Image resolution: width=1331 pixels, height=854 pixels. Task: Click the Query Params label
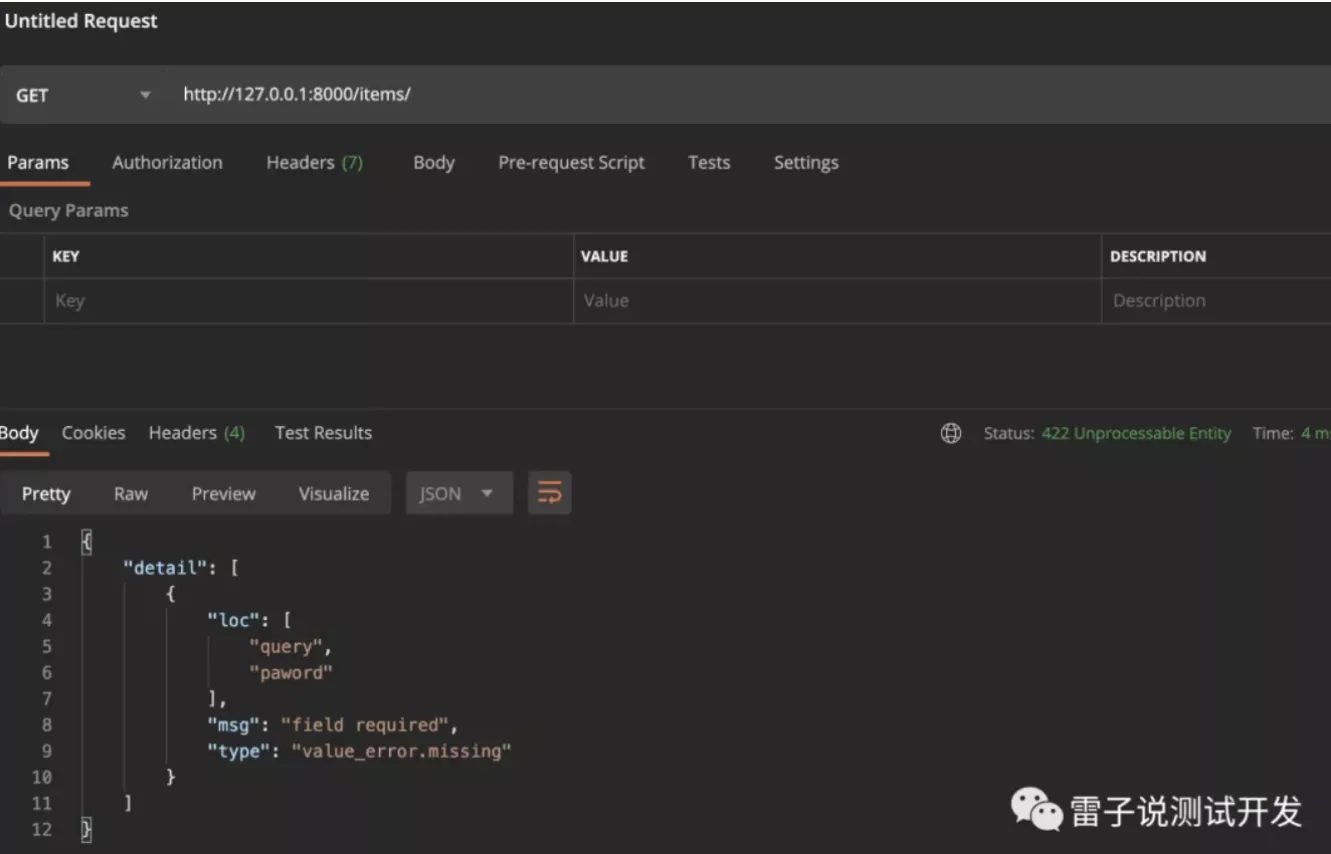pyautogui.click(x=68, y=210)
